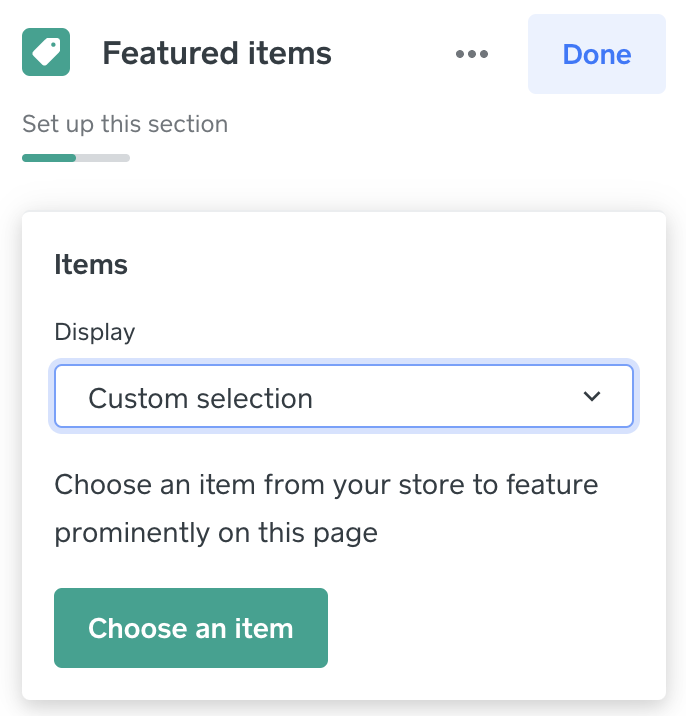This screenshot has height=716, width=686.
Task: Open the Display dropdown showing Custom selection
Action: 343,398
